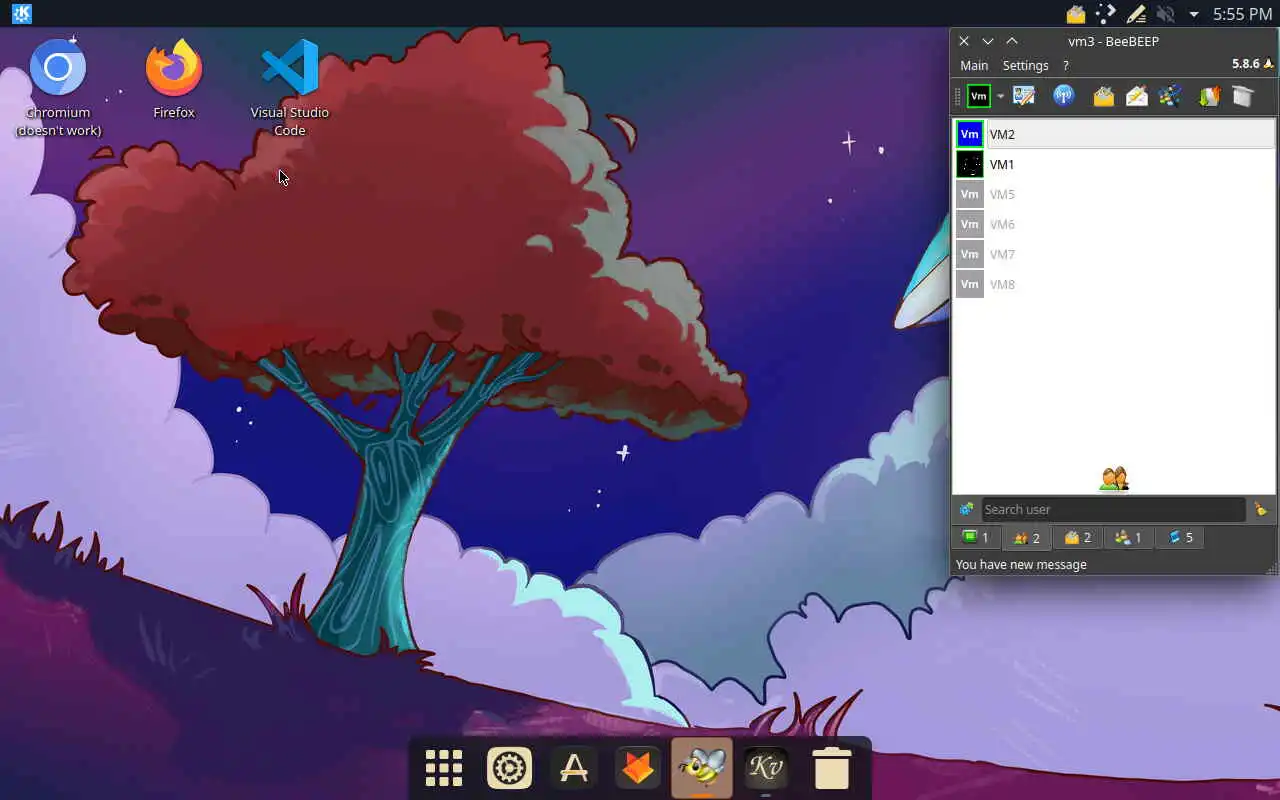Screen dimensions: 1280x800
Task: Click the Vm status avatar in BeeBEEP toolbar
Action: coord(979,96)
